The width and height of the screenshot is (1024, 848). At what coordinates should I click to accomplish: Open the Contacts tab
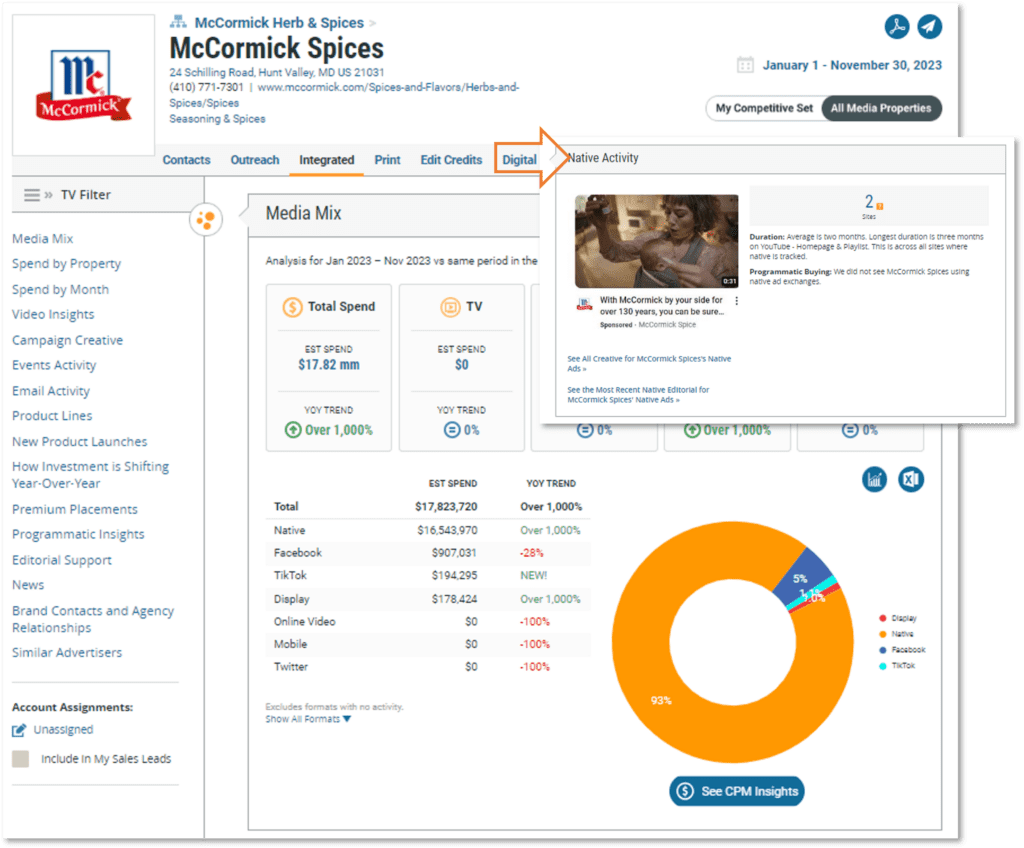click(186, 160)
